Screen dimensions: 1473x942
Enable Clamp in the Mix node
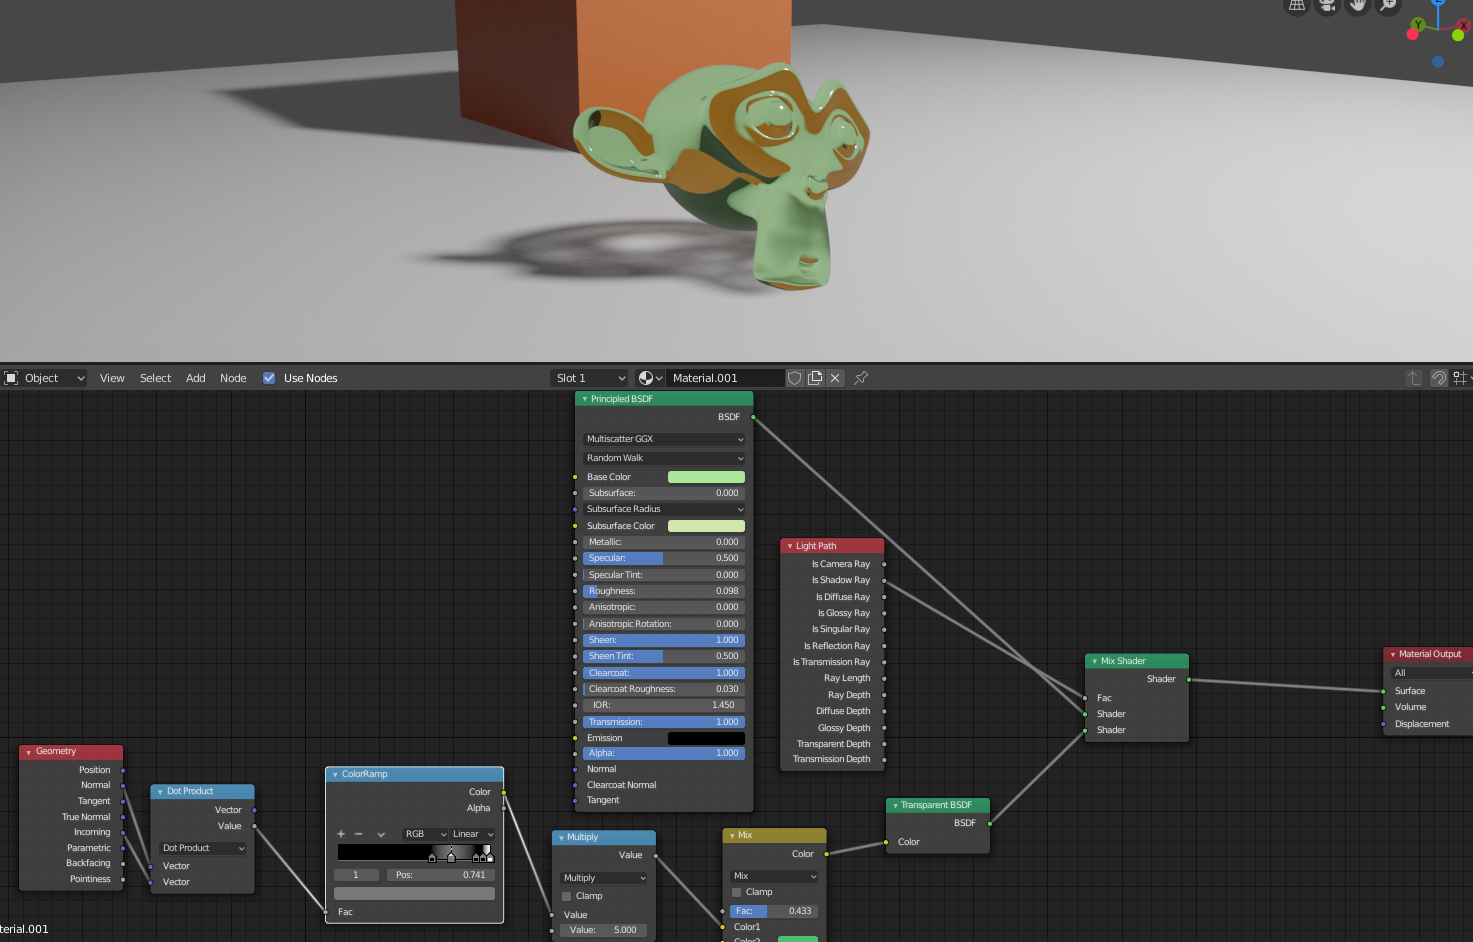pyautogui.click(x=737, y=892)
